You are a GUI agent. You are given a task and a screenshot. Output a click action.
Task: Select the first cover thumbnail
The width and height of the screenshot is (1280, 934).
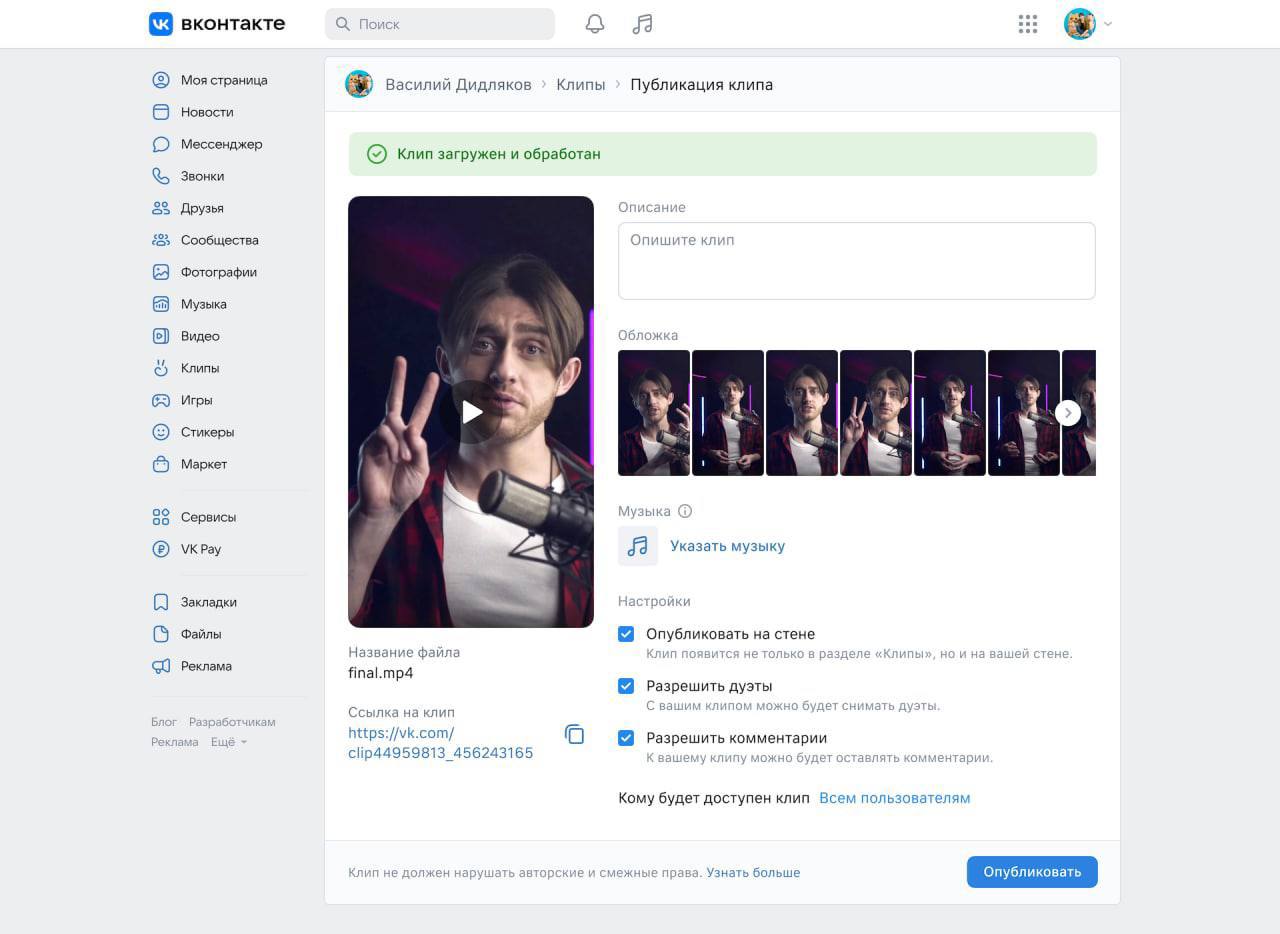654,412
